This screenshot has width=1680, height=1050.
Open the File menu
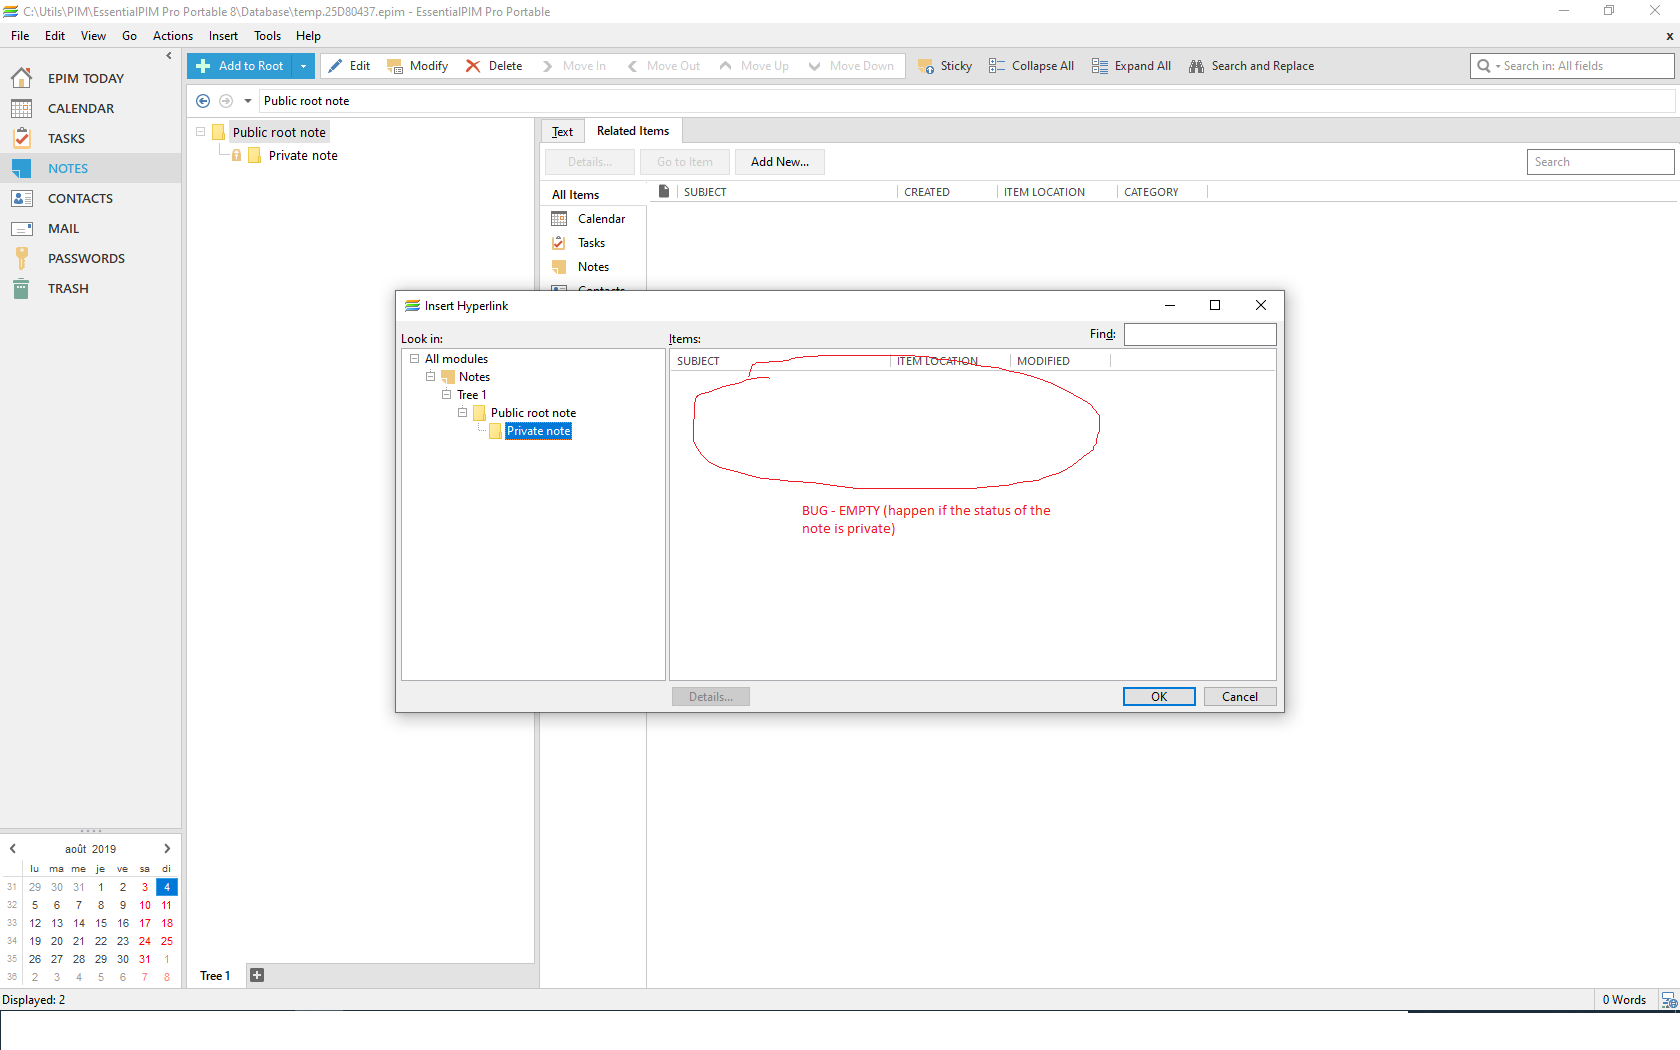coord(20,36)
